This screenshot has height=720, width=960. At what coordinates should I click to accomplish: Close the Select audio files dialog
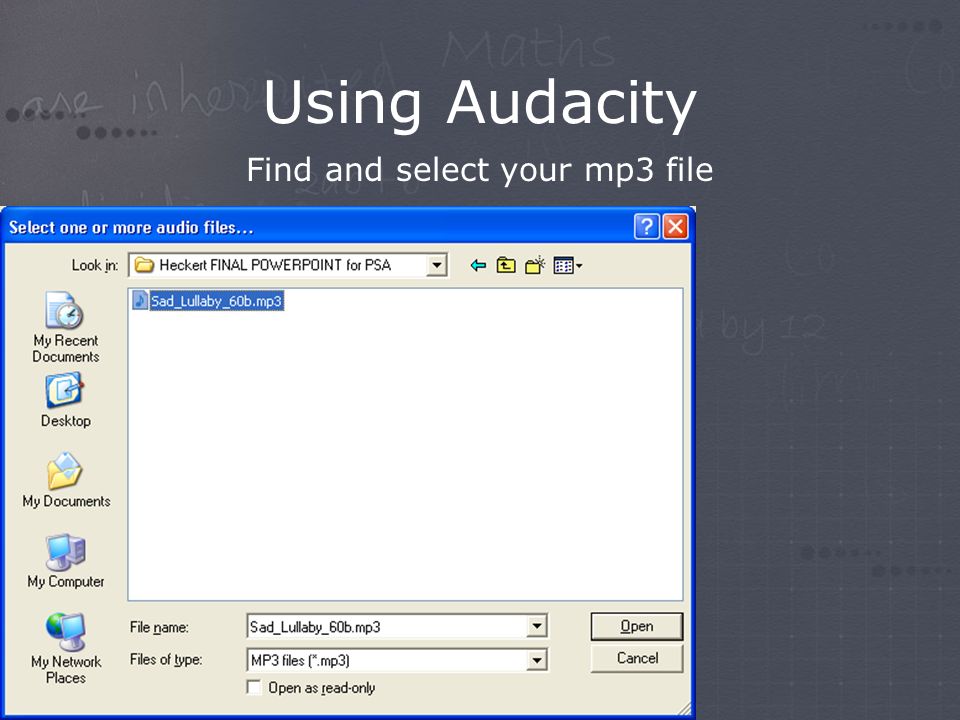(675, 227)
